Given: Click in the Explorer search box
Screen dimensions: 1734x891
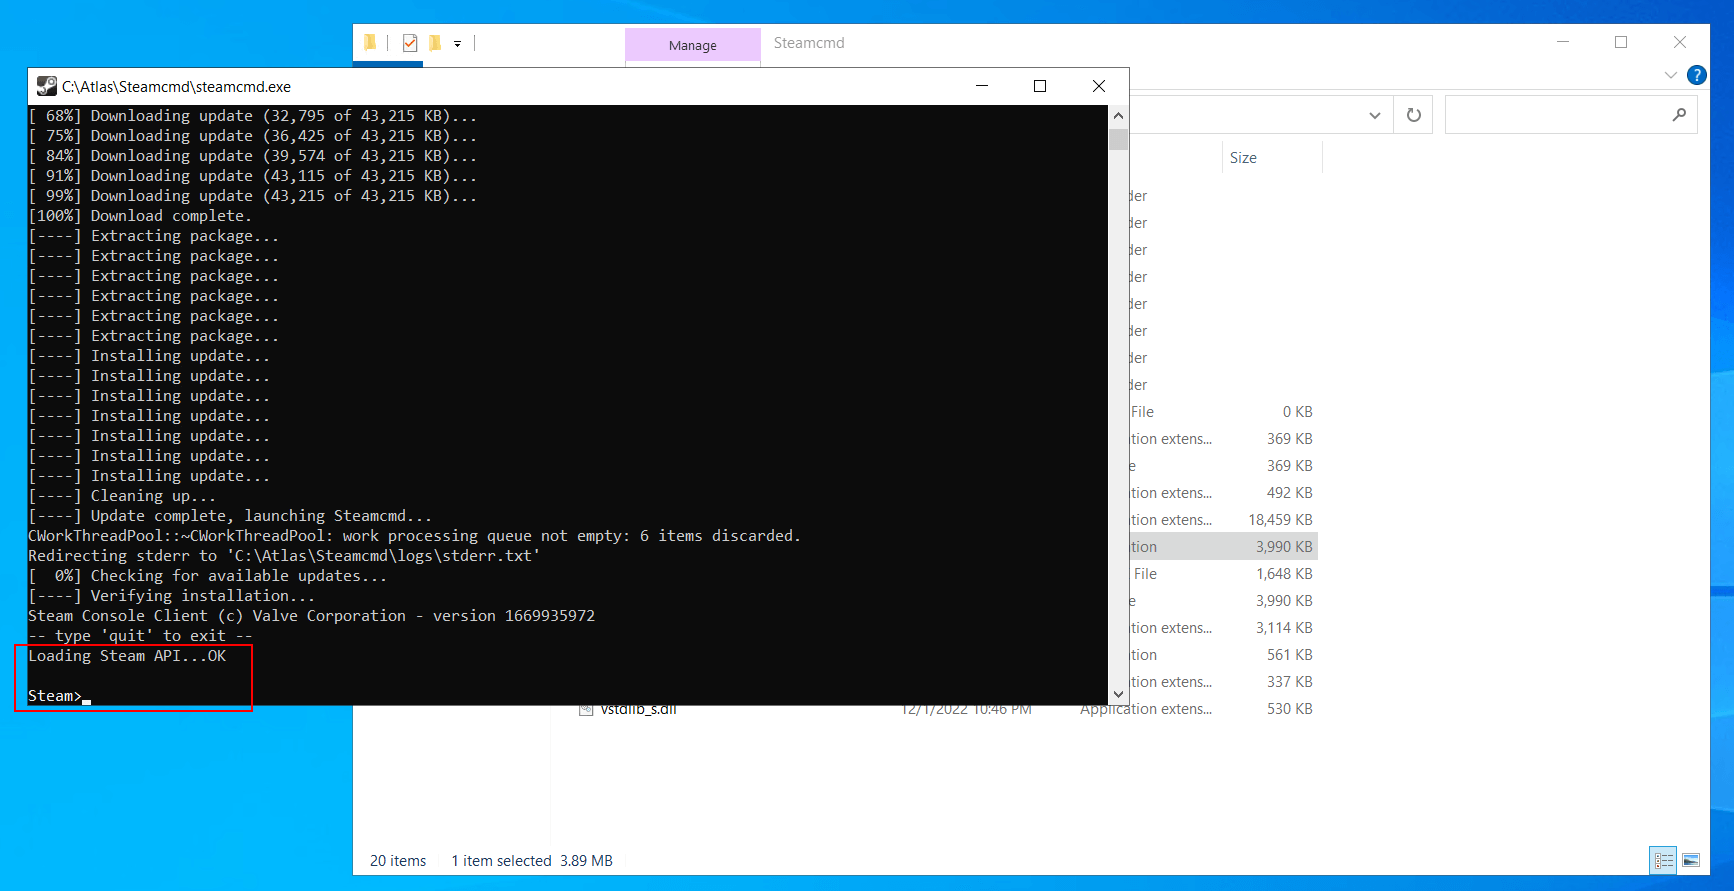Looking at the screenshot, I should 1557,115.
